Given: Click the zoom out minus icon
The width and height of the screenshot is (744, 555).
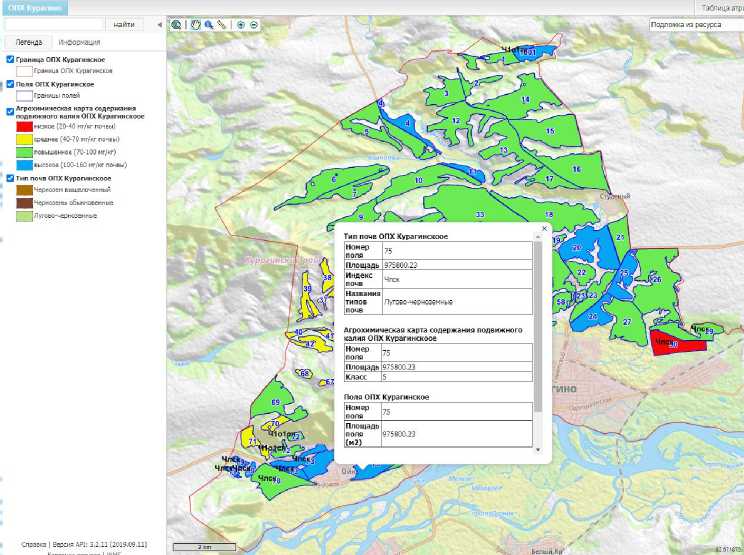Looking at the screenshot, I should pyautogui.click(x=254, y=24).
